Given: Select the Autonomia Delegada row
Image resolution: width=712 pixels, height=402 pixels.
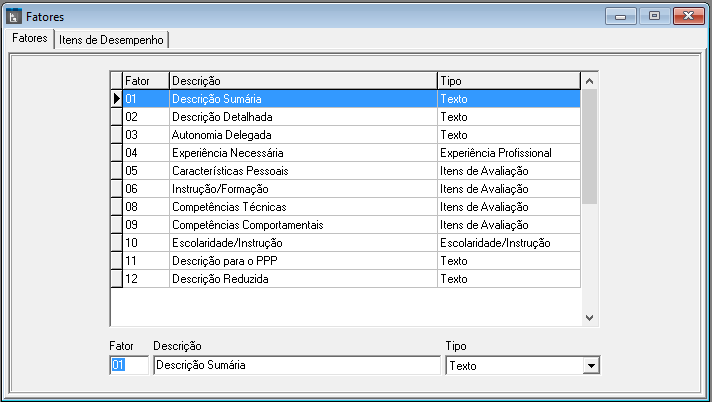Looking at the screenshot, I should [346, 135].
